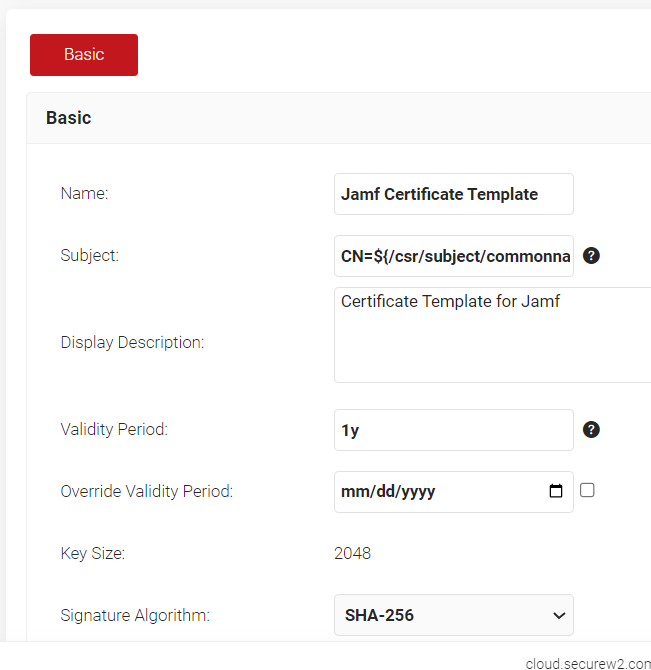Click the Signature Algorithm: label
The height and width of the screenshot is (670, 651).
[x=135, y=615]
